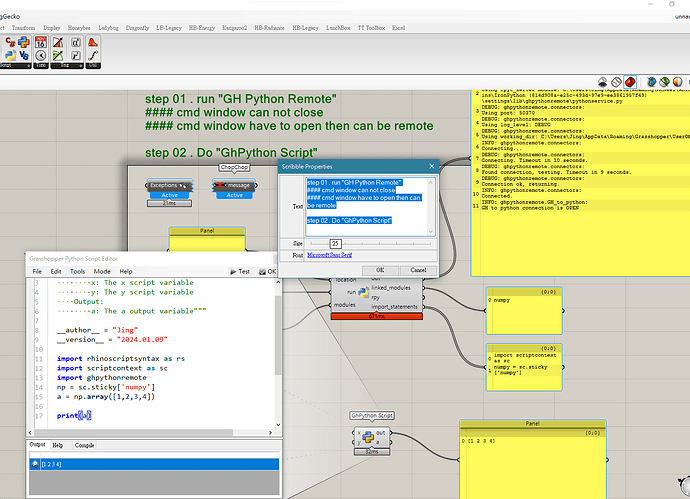Open the Mode menu in script editor
Image resolution: width=690 pixels, height=499 pixels.
tap(103, 271)
